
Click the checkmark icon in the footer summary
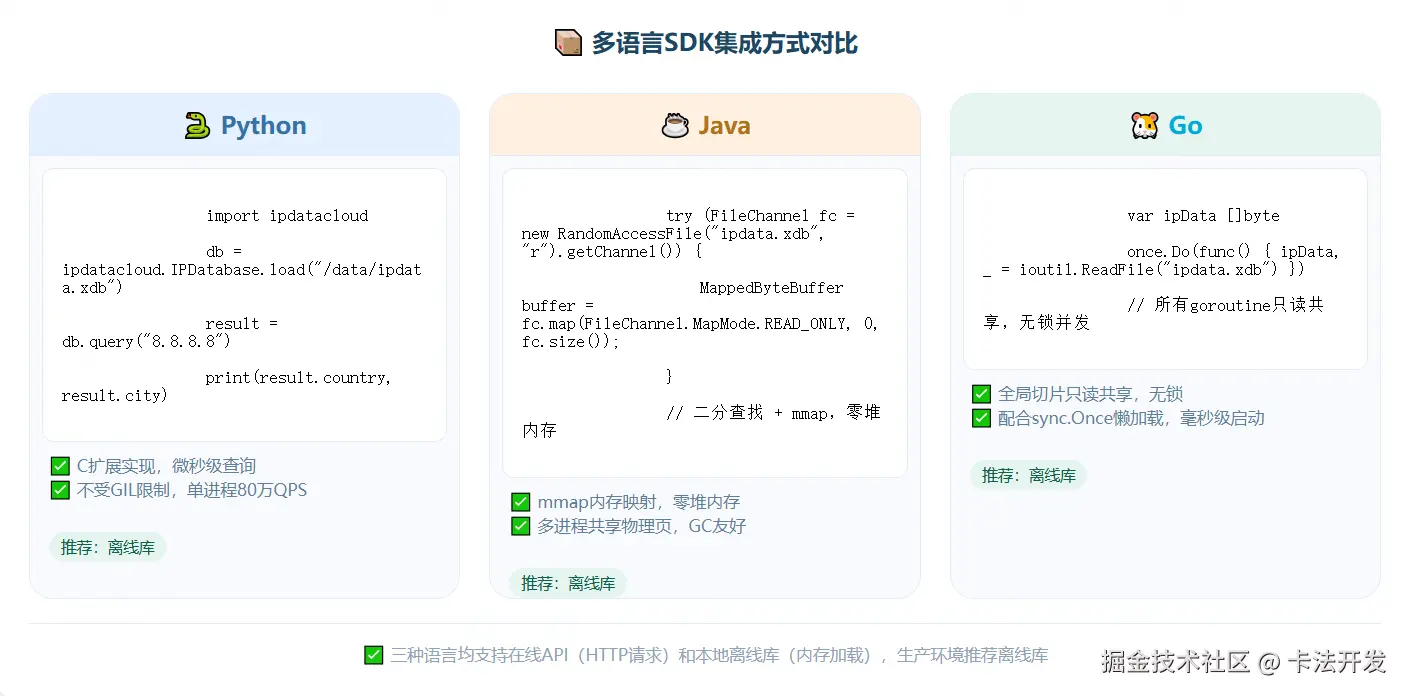click(373, 654)
